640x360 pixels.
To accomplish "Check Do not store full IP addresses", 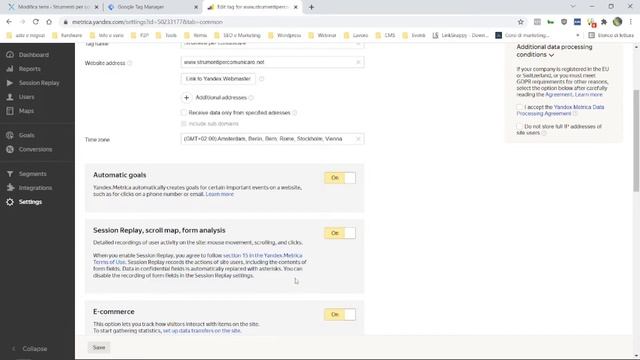I will pyautogui.click(x=520, y=127).
